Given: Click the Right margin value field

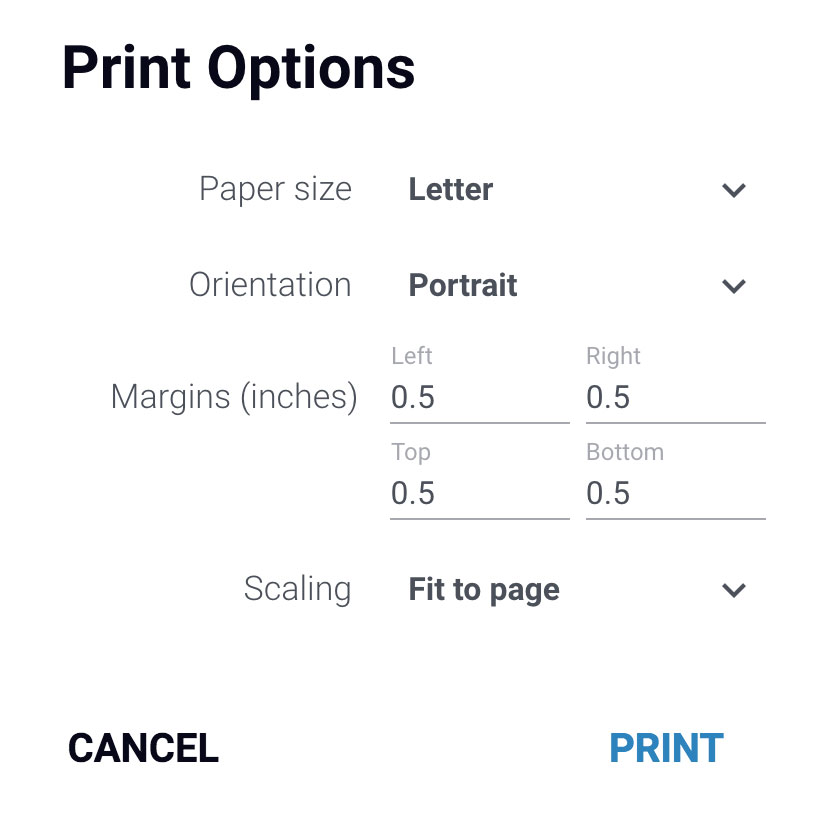Looking at the screenshot, I should point(675,397).
